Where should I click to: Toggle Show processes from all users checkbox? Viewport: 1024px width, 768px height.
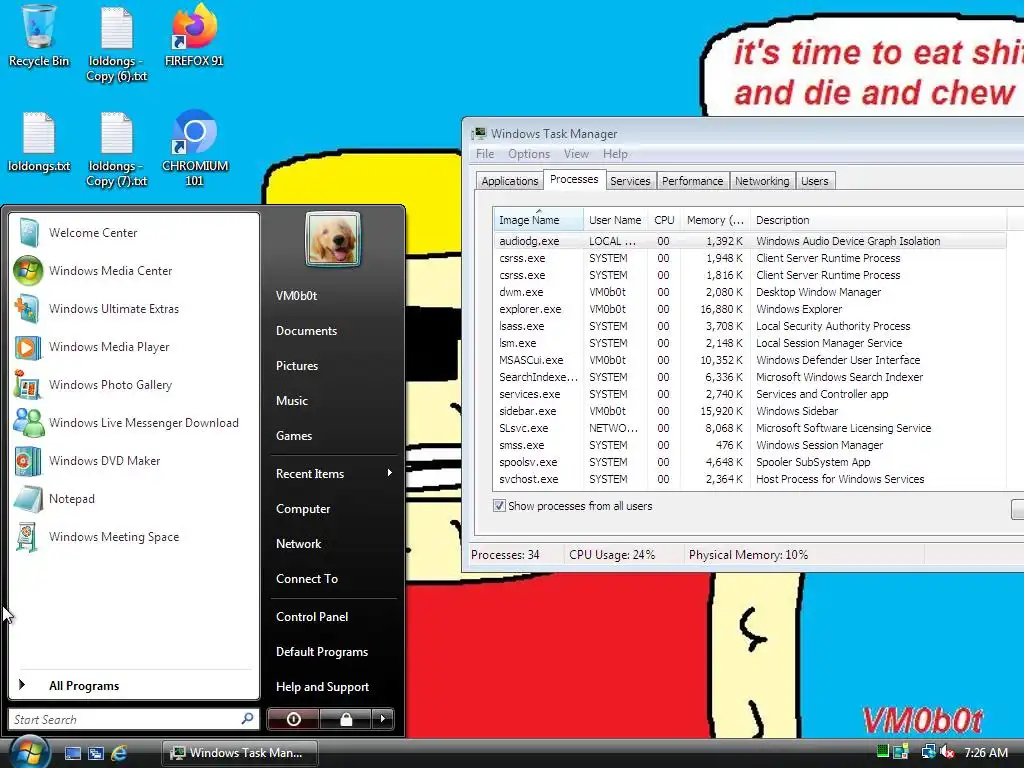pos(500,506)
